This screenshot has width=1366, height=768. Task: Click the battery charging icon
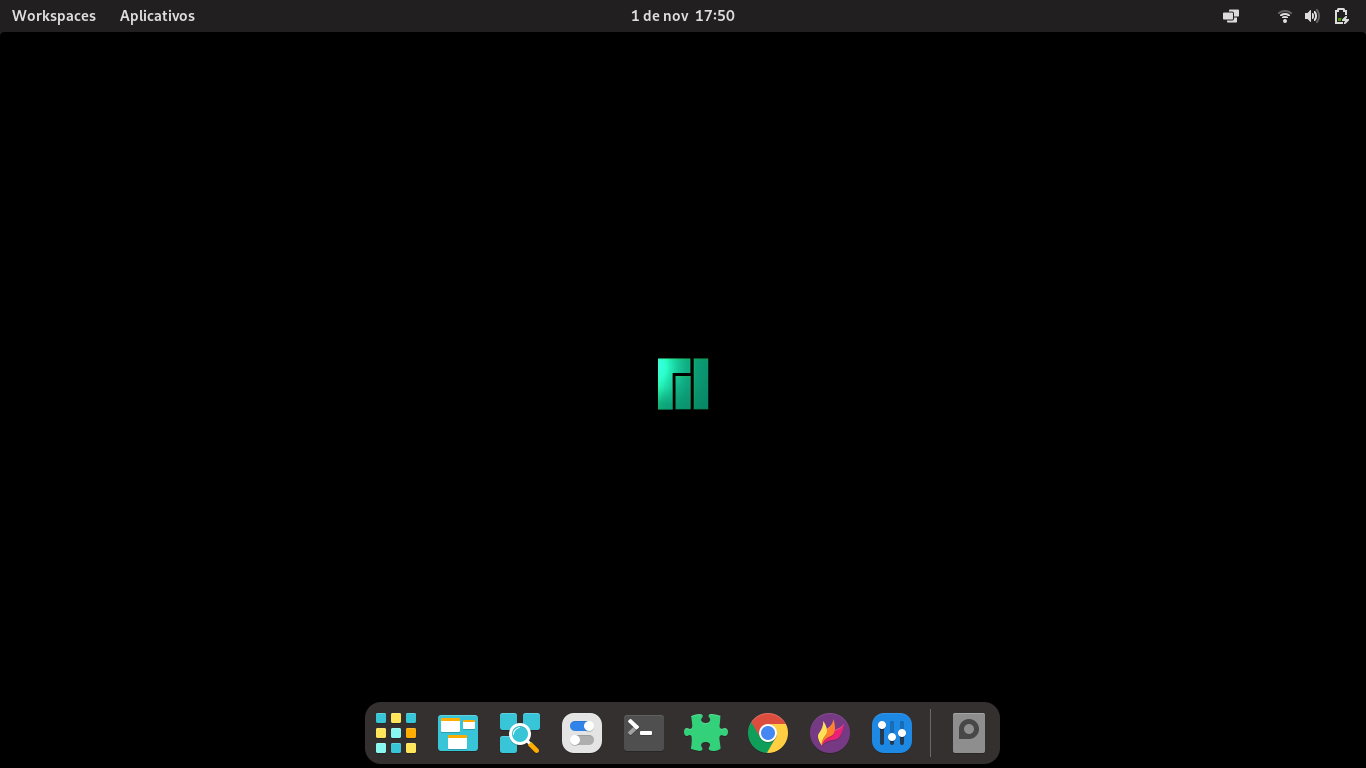1341,16
